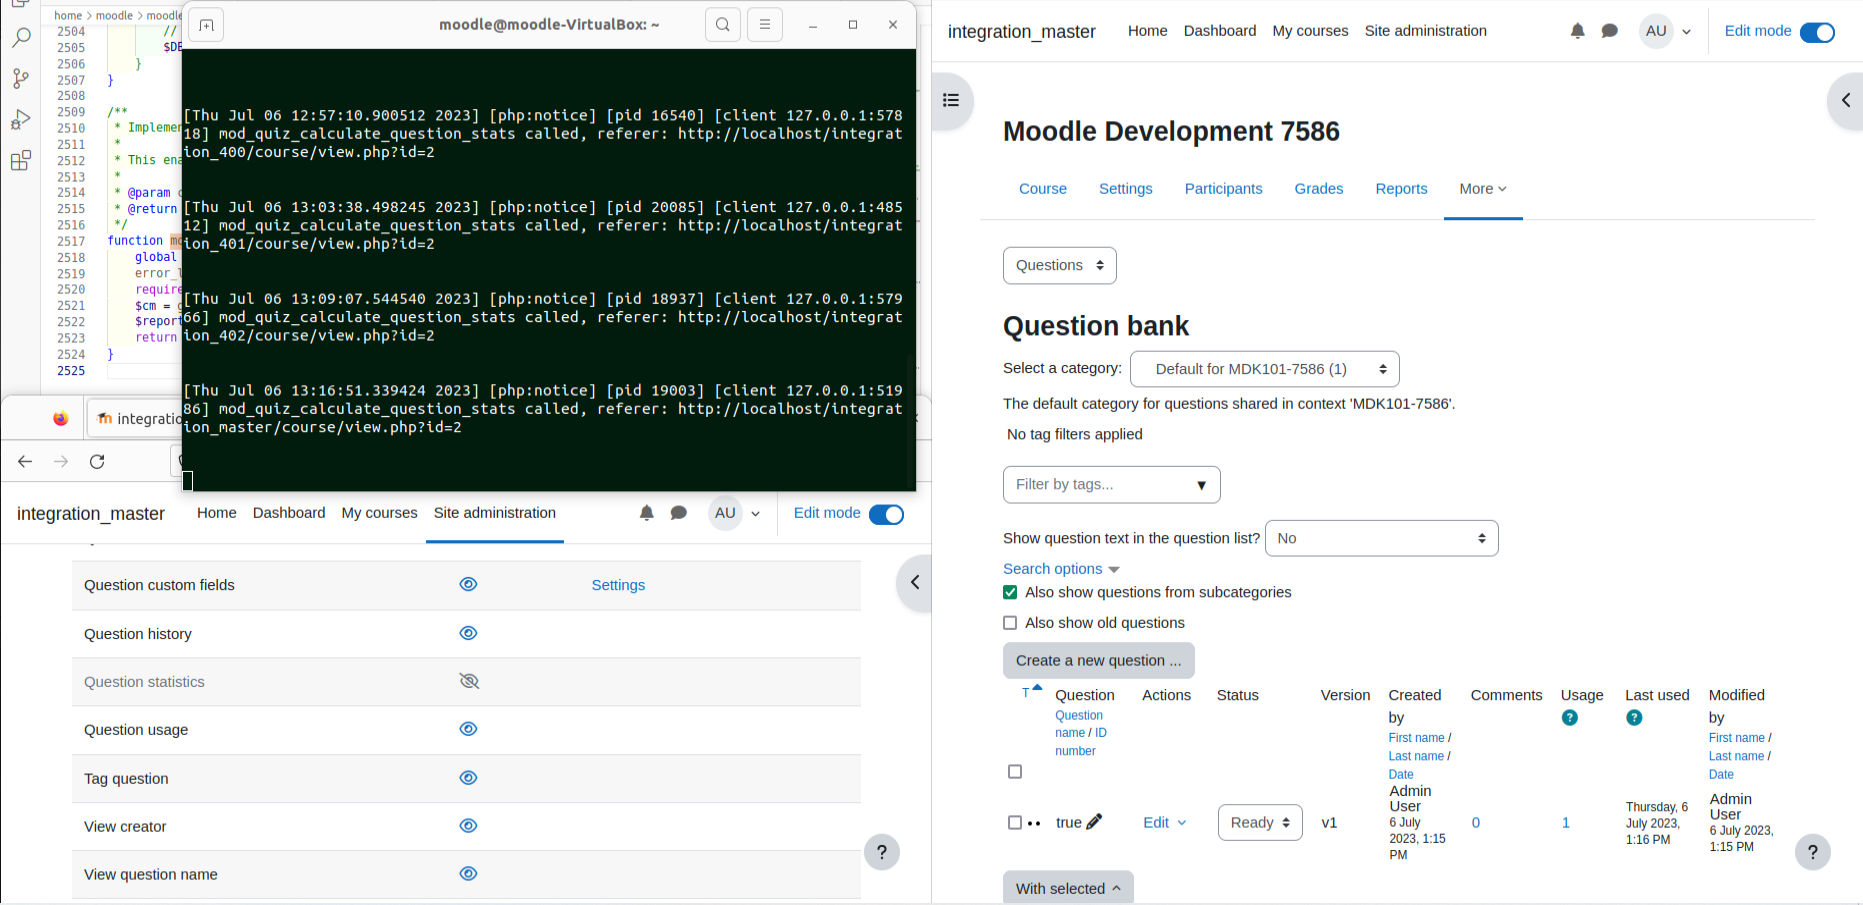
Task: Click help question mark in left window
Action: (882, 852)
